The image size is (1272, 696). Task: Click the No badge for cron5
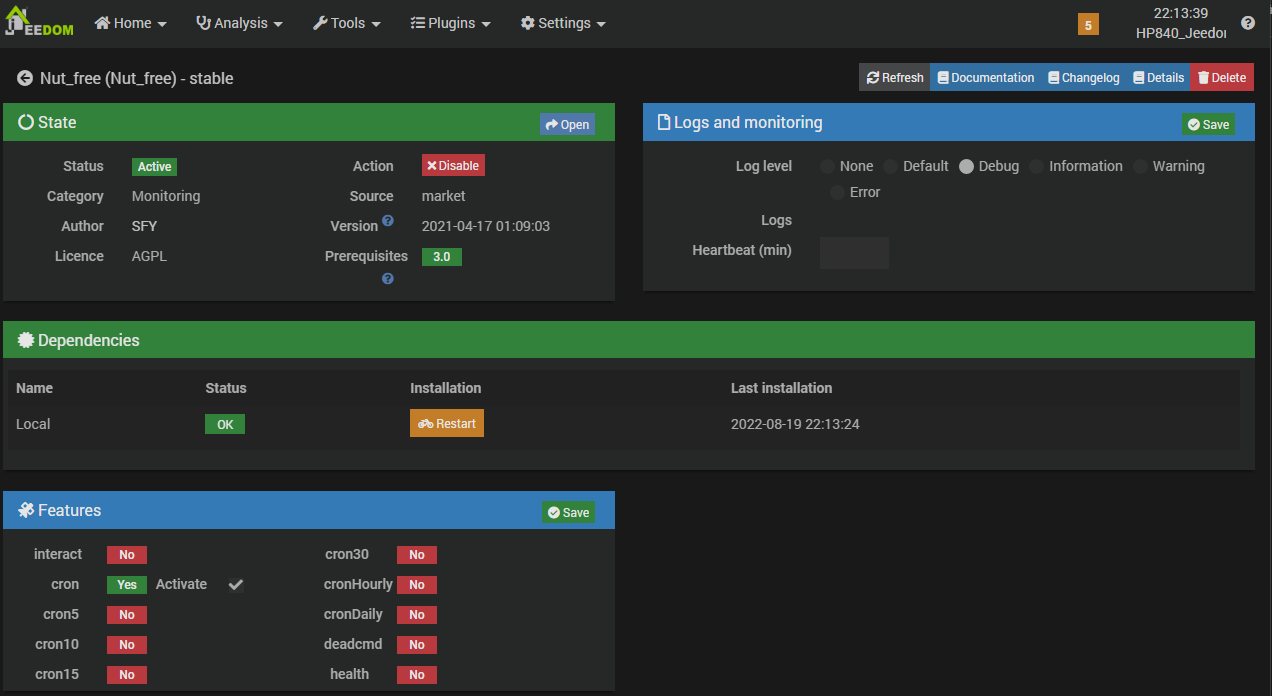pos(127,615)
